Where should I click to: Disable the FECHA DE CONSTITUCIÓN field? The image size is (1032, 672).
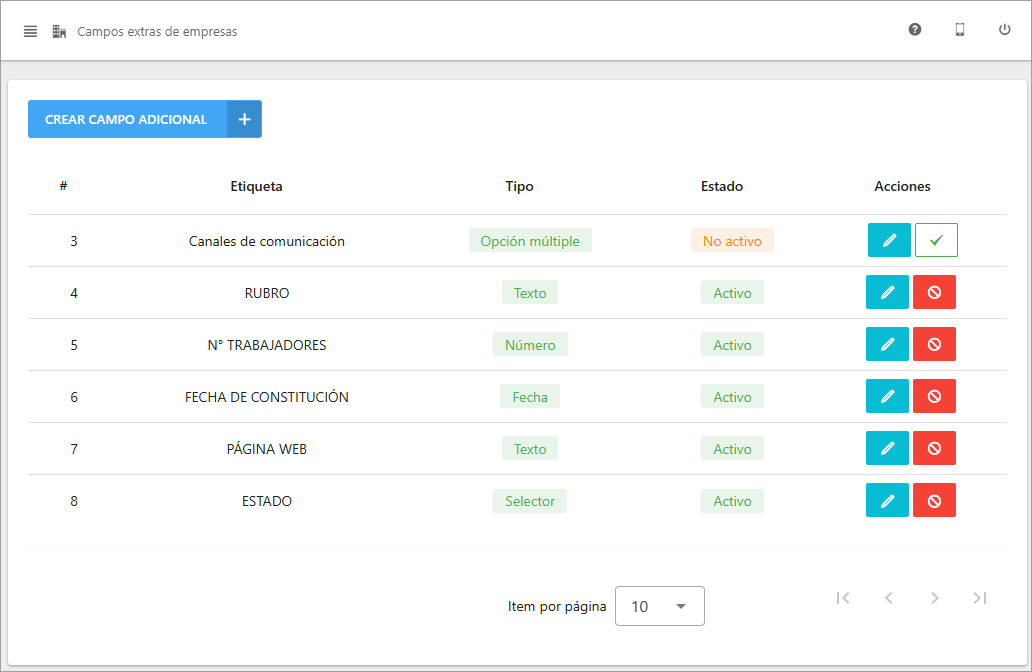click(x=934, y=396)
